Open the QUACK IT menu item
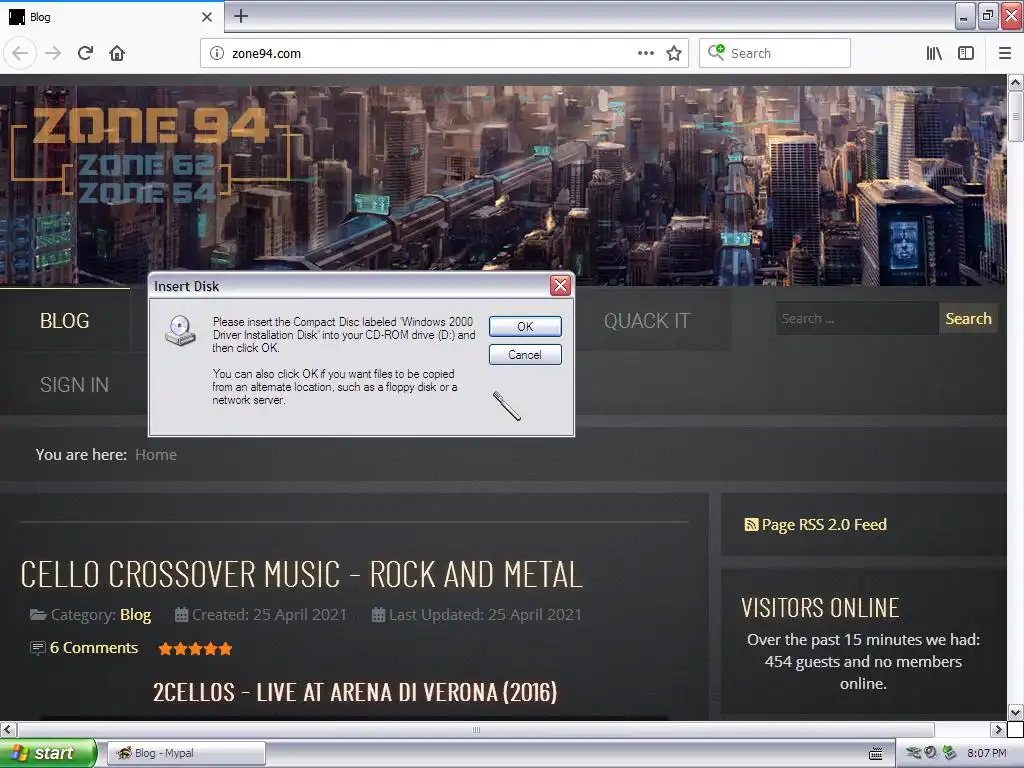The height and width of the screenshot is (768, 1024). point(647,321)
